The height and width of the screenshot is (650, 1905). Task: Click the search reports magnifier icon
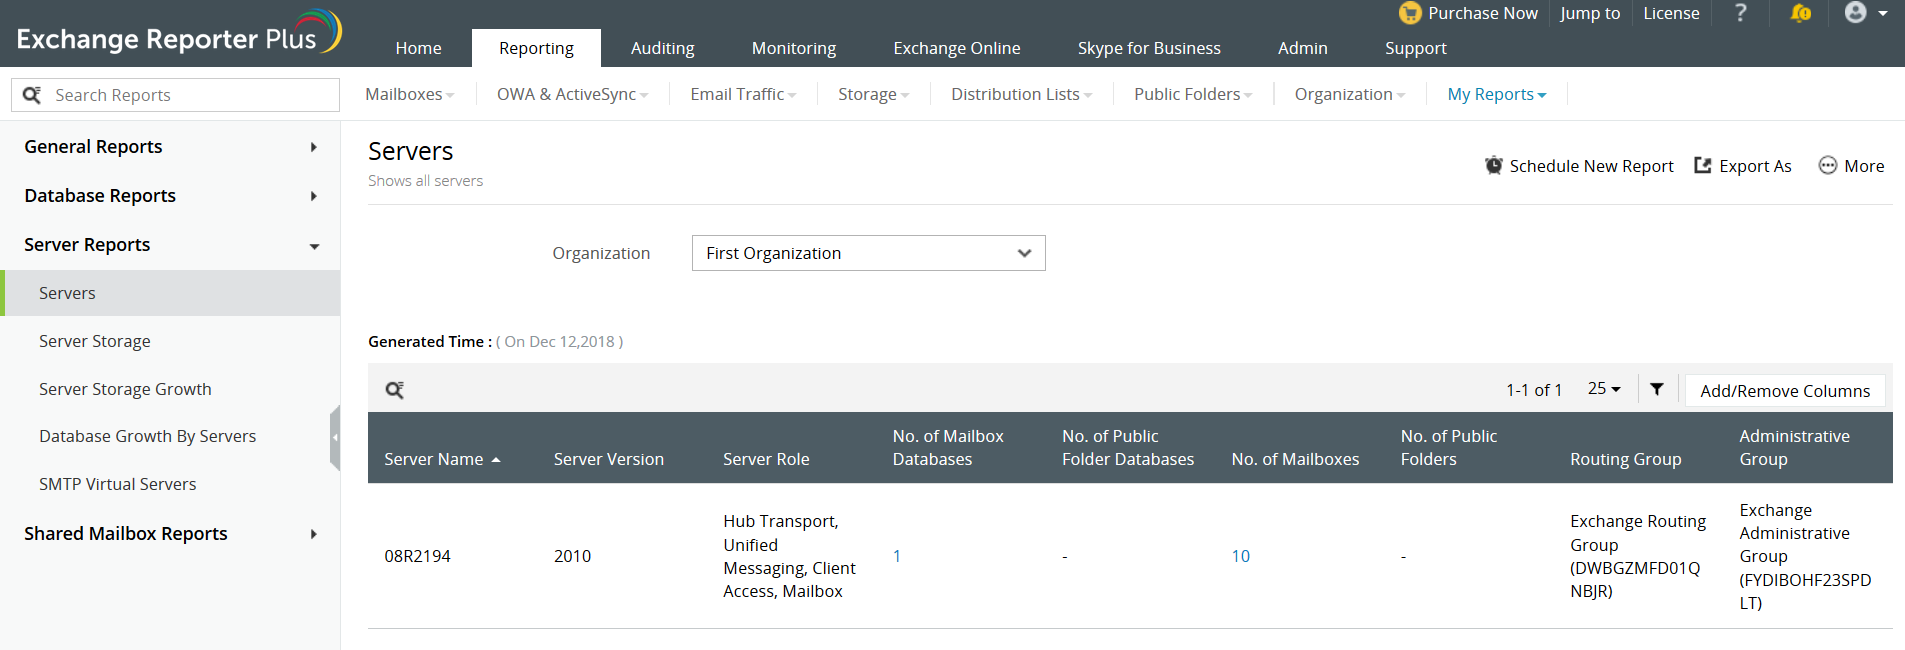pos(32,95)
